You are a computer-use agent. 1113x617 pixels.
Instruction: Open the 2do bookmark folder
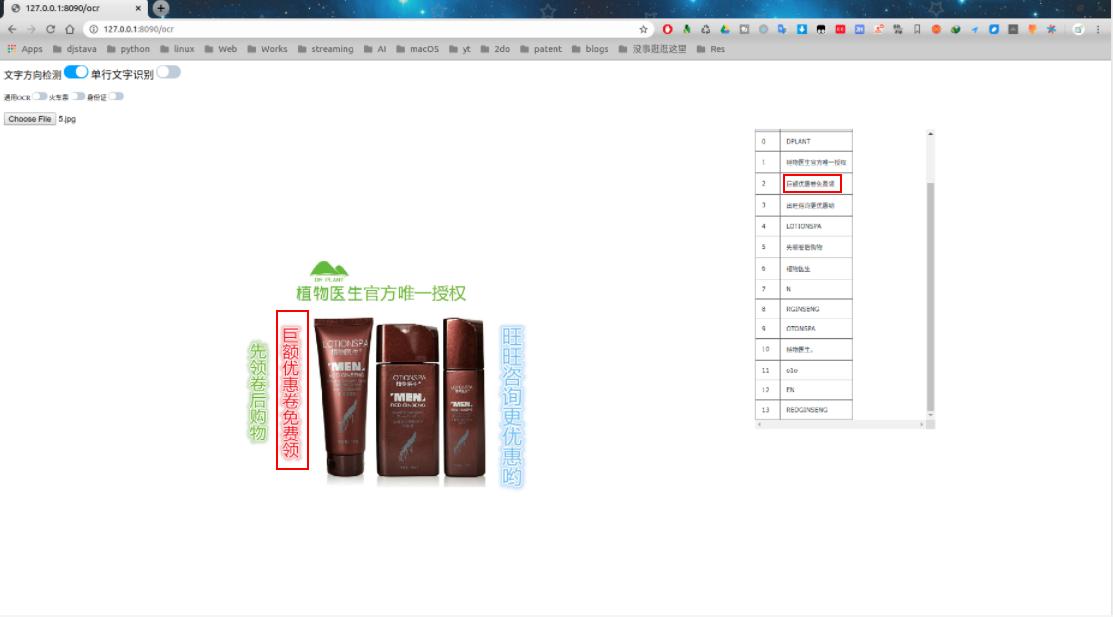[x=495, y=49]
